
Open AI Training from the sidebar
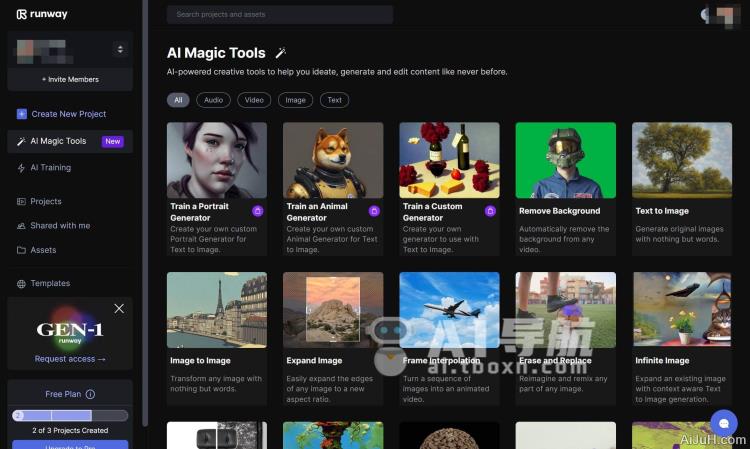pos(50,168)
